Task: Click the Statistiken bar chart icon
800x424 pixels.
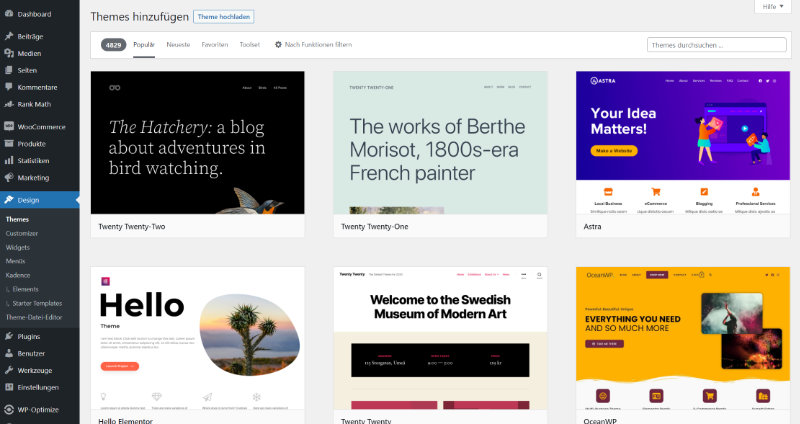Action: [x=9, y=160]
